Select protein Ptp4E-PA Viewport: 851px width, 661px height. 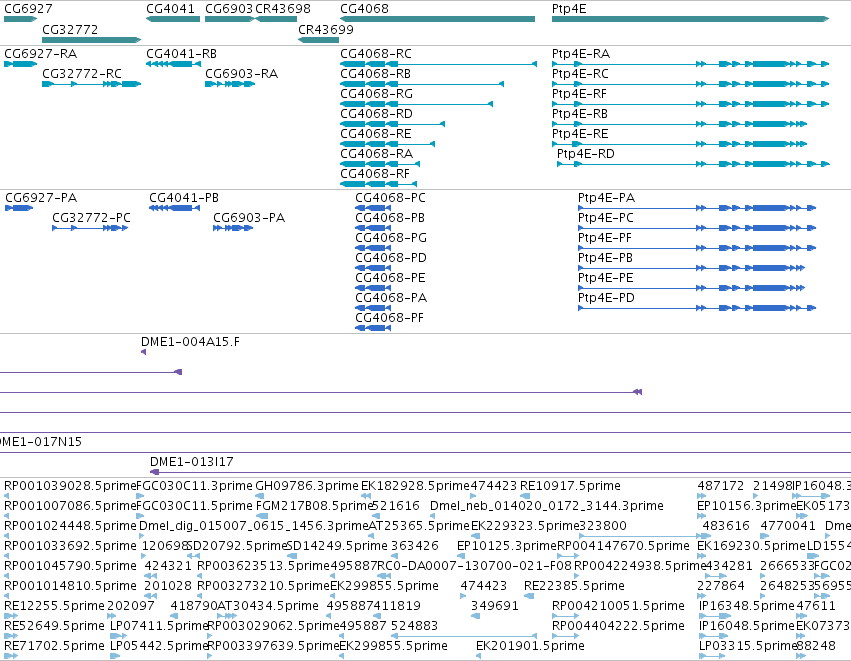[697, 208]
